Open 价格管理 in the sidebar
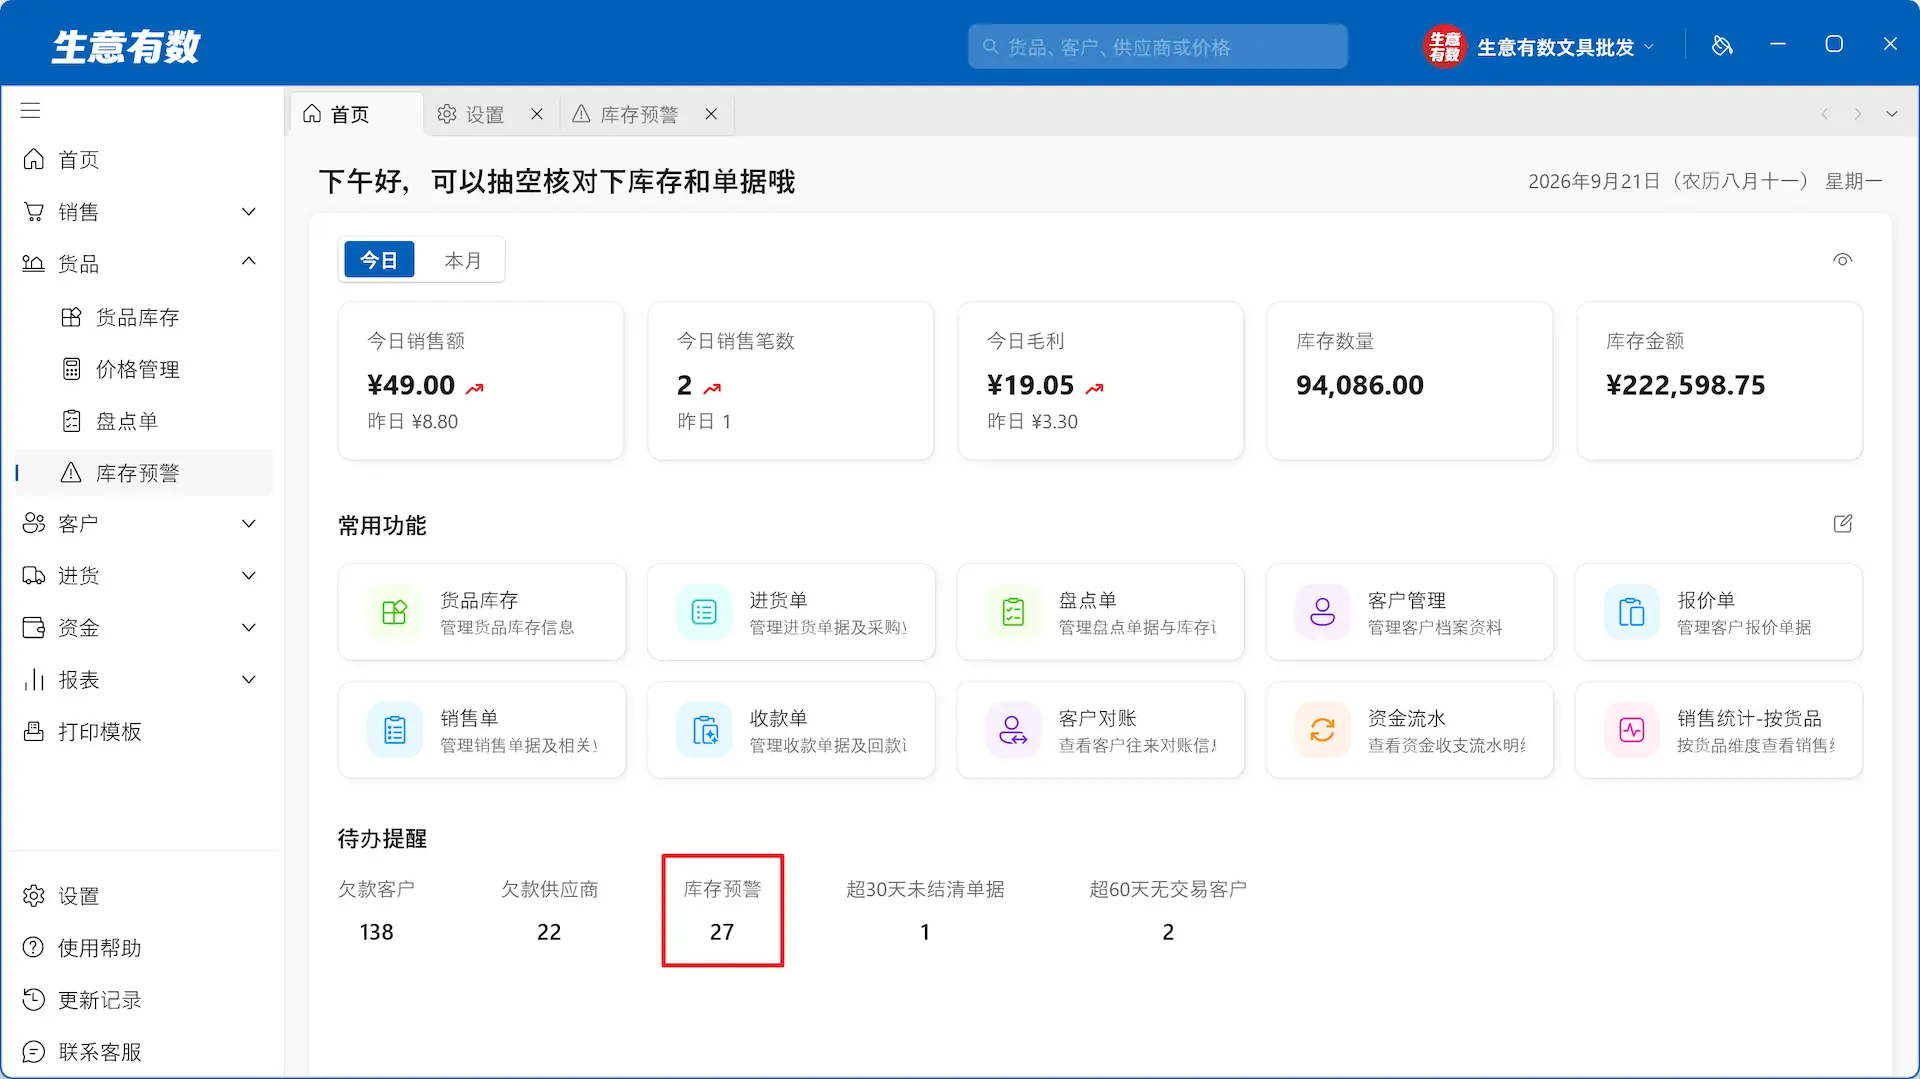Screen dimensions: 1920x1079 (143, 369)
